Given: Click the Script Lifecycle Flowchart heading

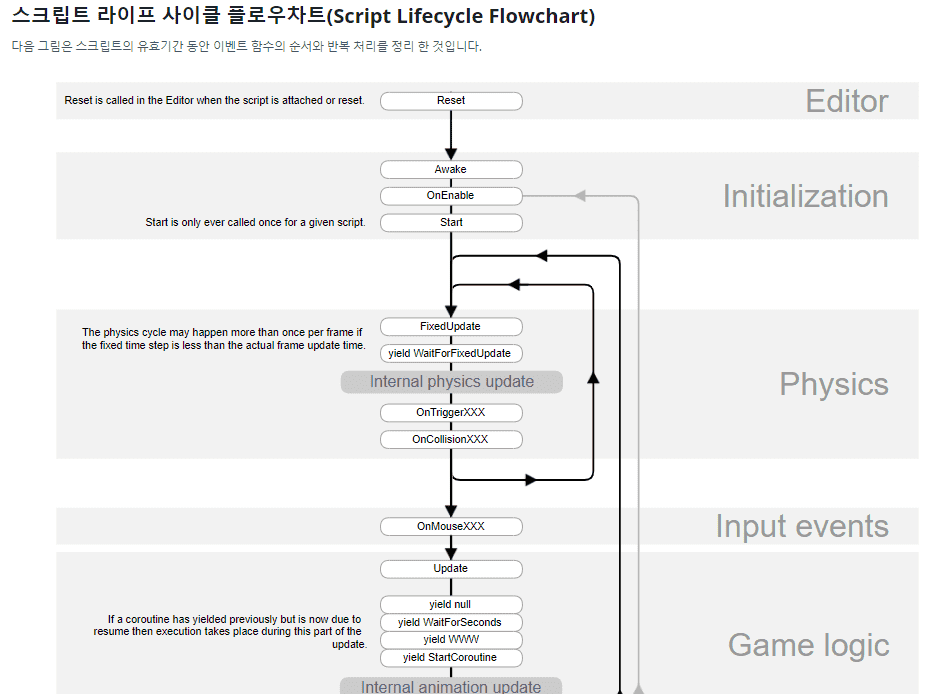Looking at the screenshot, I should click(303, 16).
